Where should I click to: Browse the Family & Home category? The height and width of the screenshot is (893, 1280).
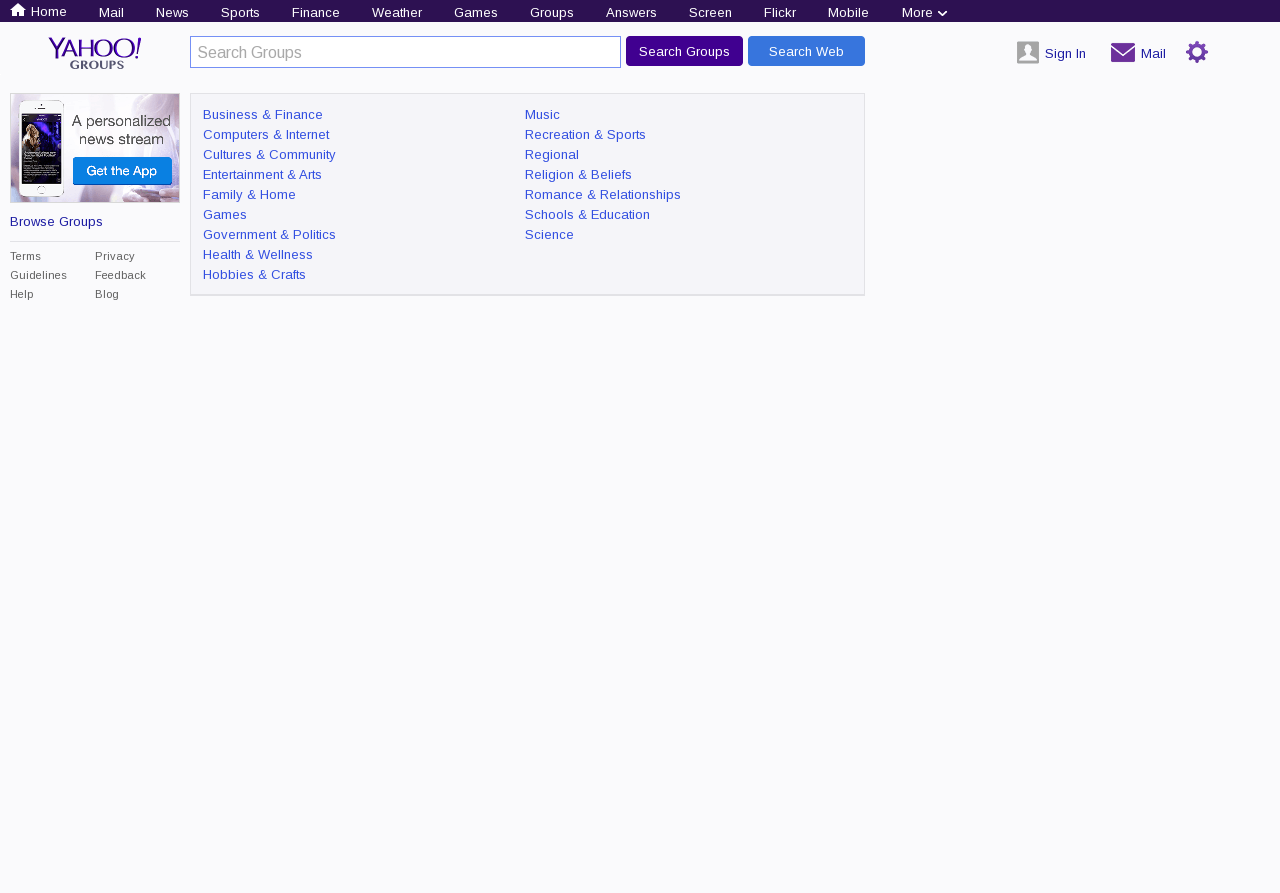249,195
